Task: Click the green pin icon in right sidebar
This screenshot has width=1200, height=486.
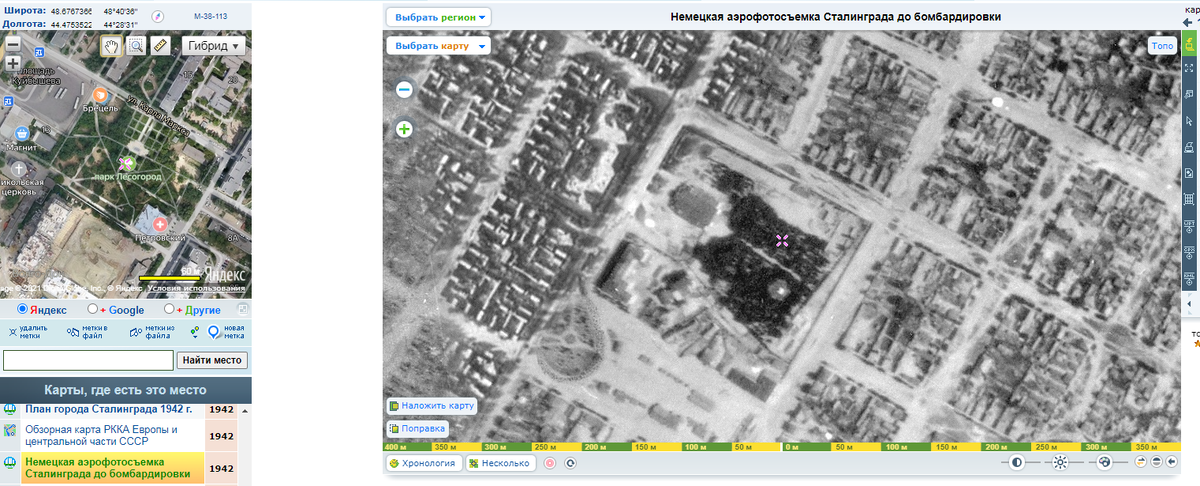Action: tap(1190, 42)
